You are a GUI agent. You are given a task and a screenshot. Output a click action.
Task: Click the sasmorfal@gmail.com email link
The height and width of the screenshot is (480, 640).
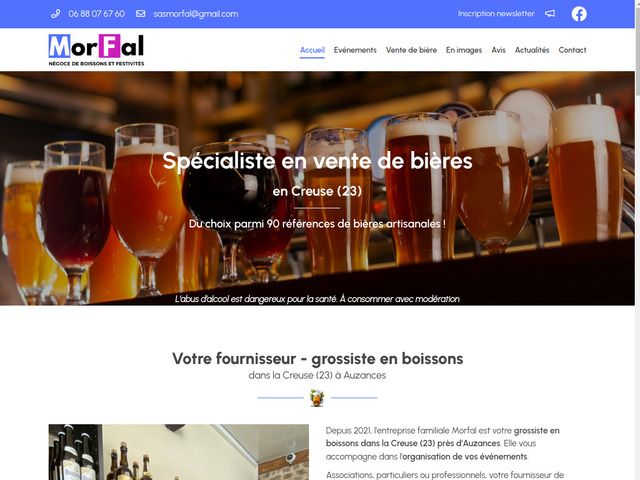point(196,14)
